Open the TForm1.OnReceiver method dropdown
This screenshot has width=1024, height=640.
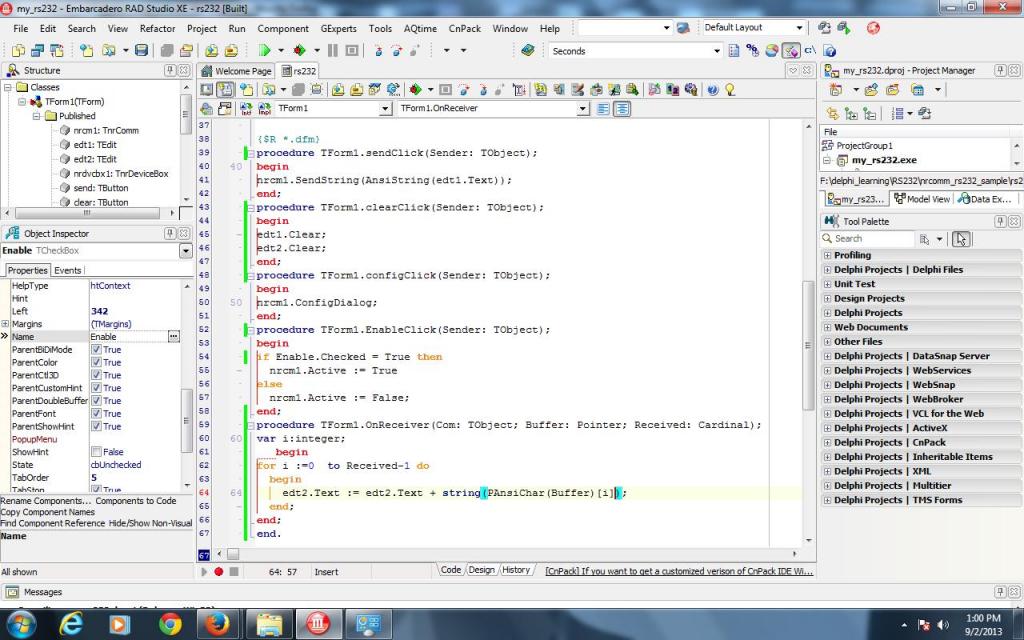coord(583,108)
